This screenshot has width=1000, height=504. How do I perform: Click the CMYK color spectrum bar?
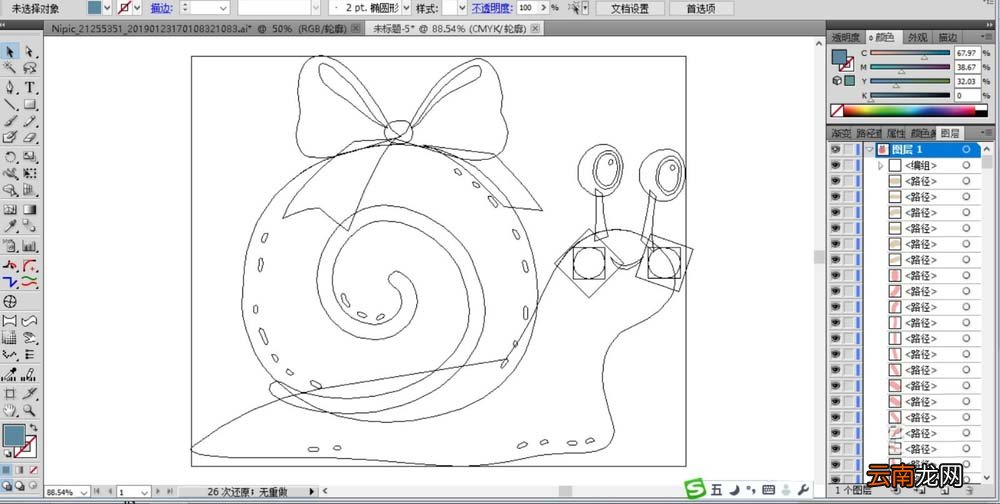(x=915, y=111)
